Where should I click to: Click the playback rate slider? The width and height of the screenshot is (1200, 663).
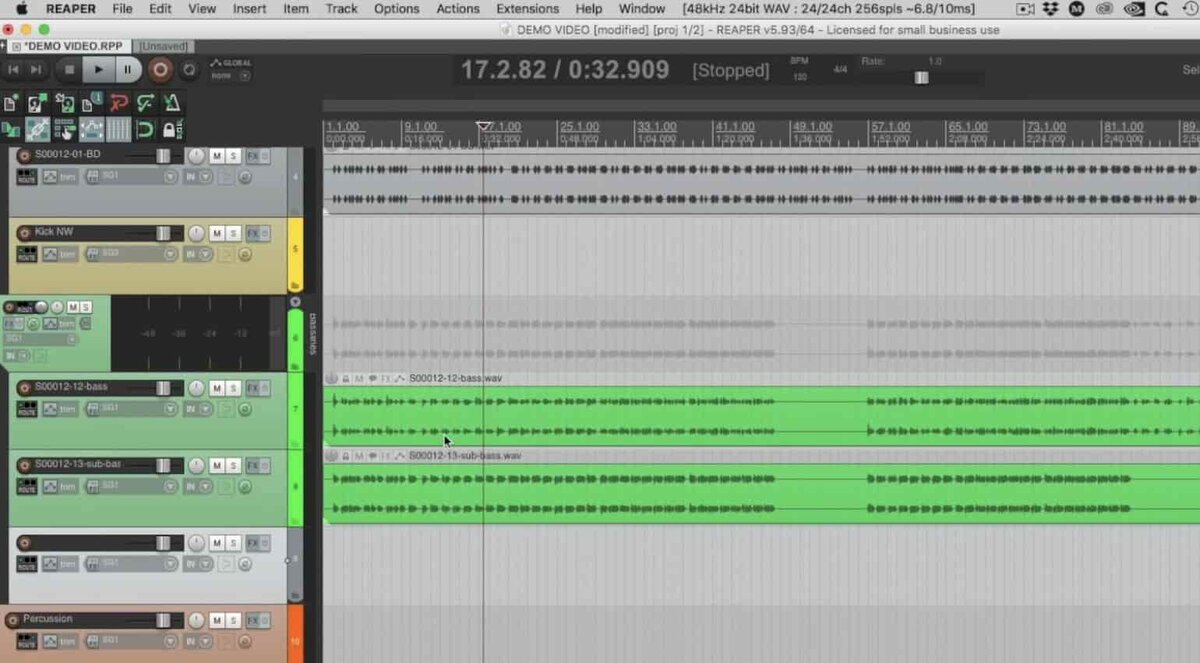[x=921, y=77]
